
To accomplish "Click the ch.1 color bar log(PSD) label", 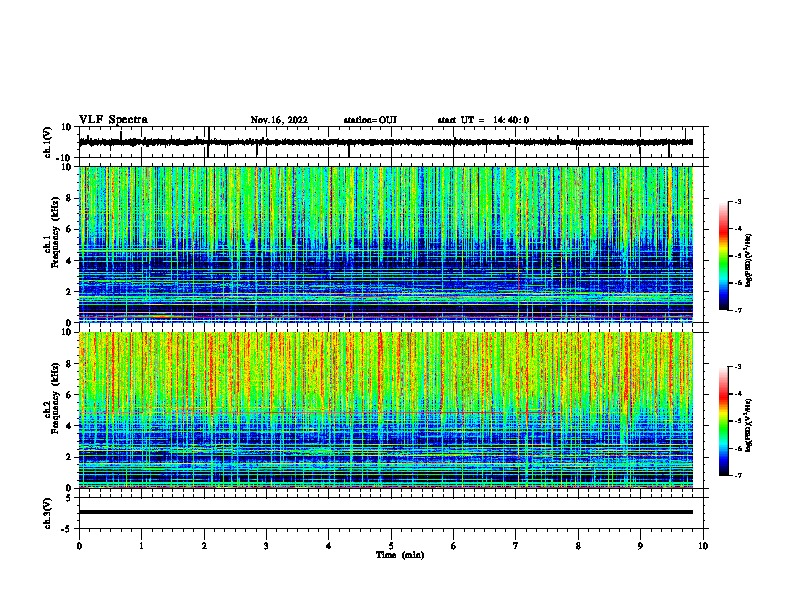I will (x=748, y=260).
